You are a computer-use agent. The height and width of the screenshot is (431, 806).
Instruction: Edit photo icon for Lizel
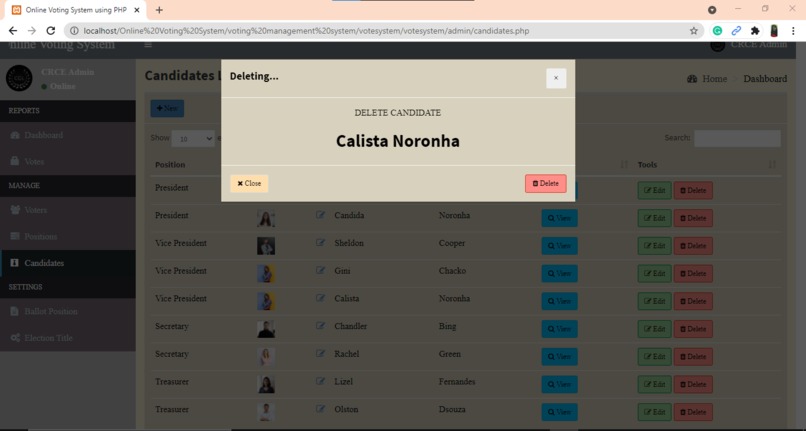320,382
